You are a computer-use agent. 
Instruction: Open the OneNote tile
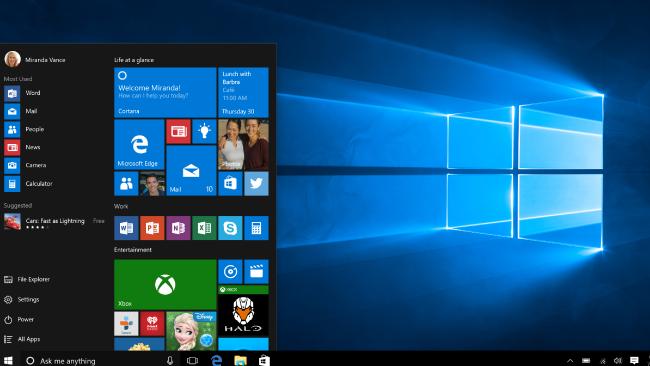coord(178,228)
